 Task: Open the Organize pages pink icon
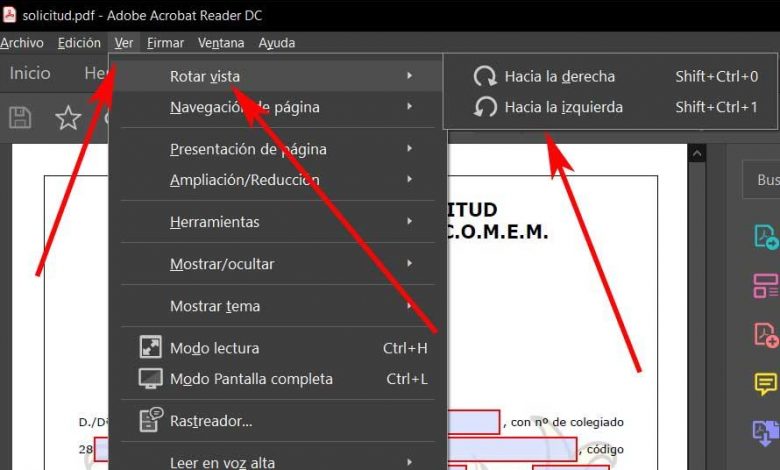pyautogui.click(x=766, y=285)
